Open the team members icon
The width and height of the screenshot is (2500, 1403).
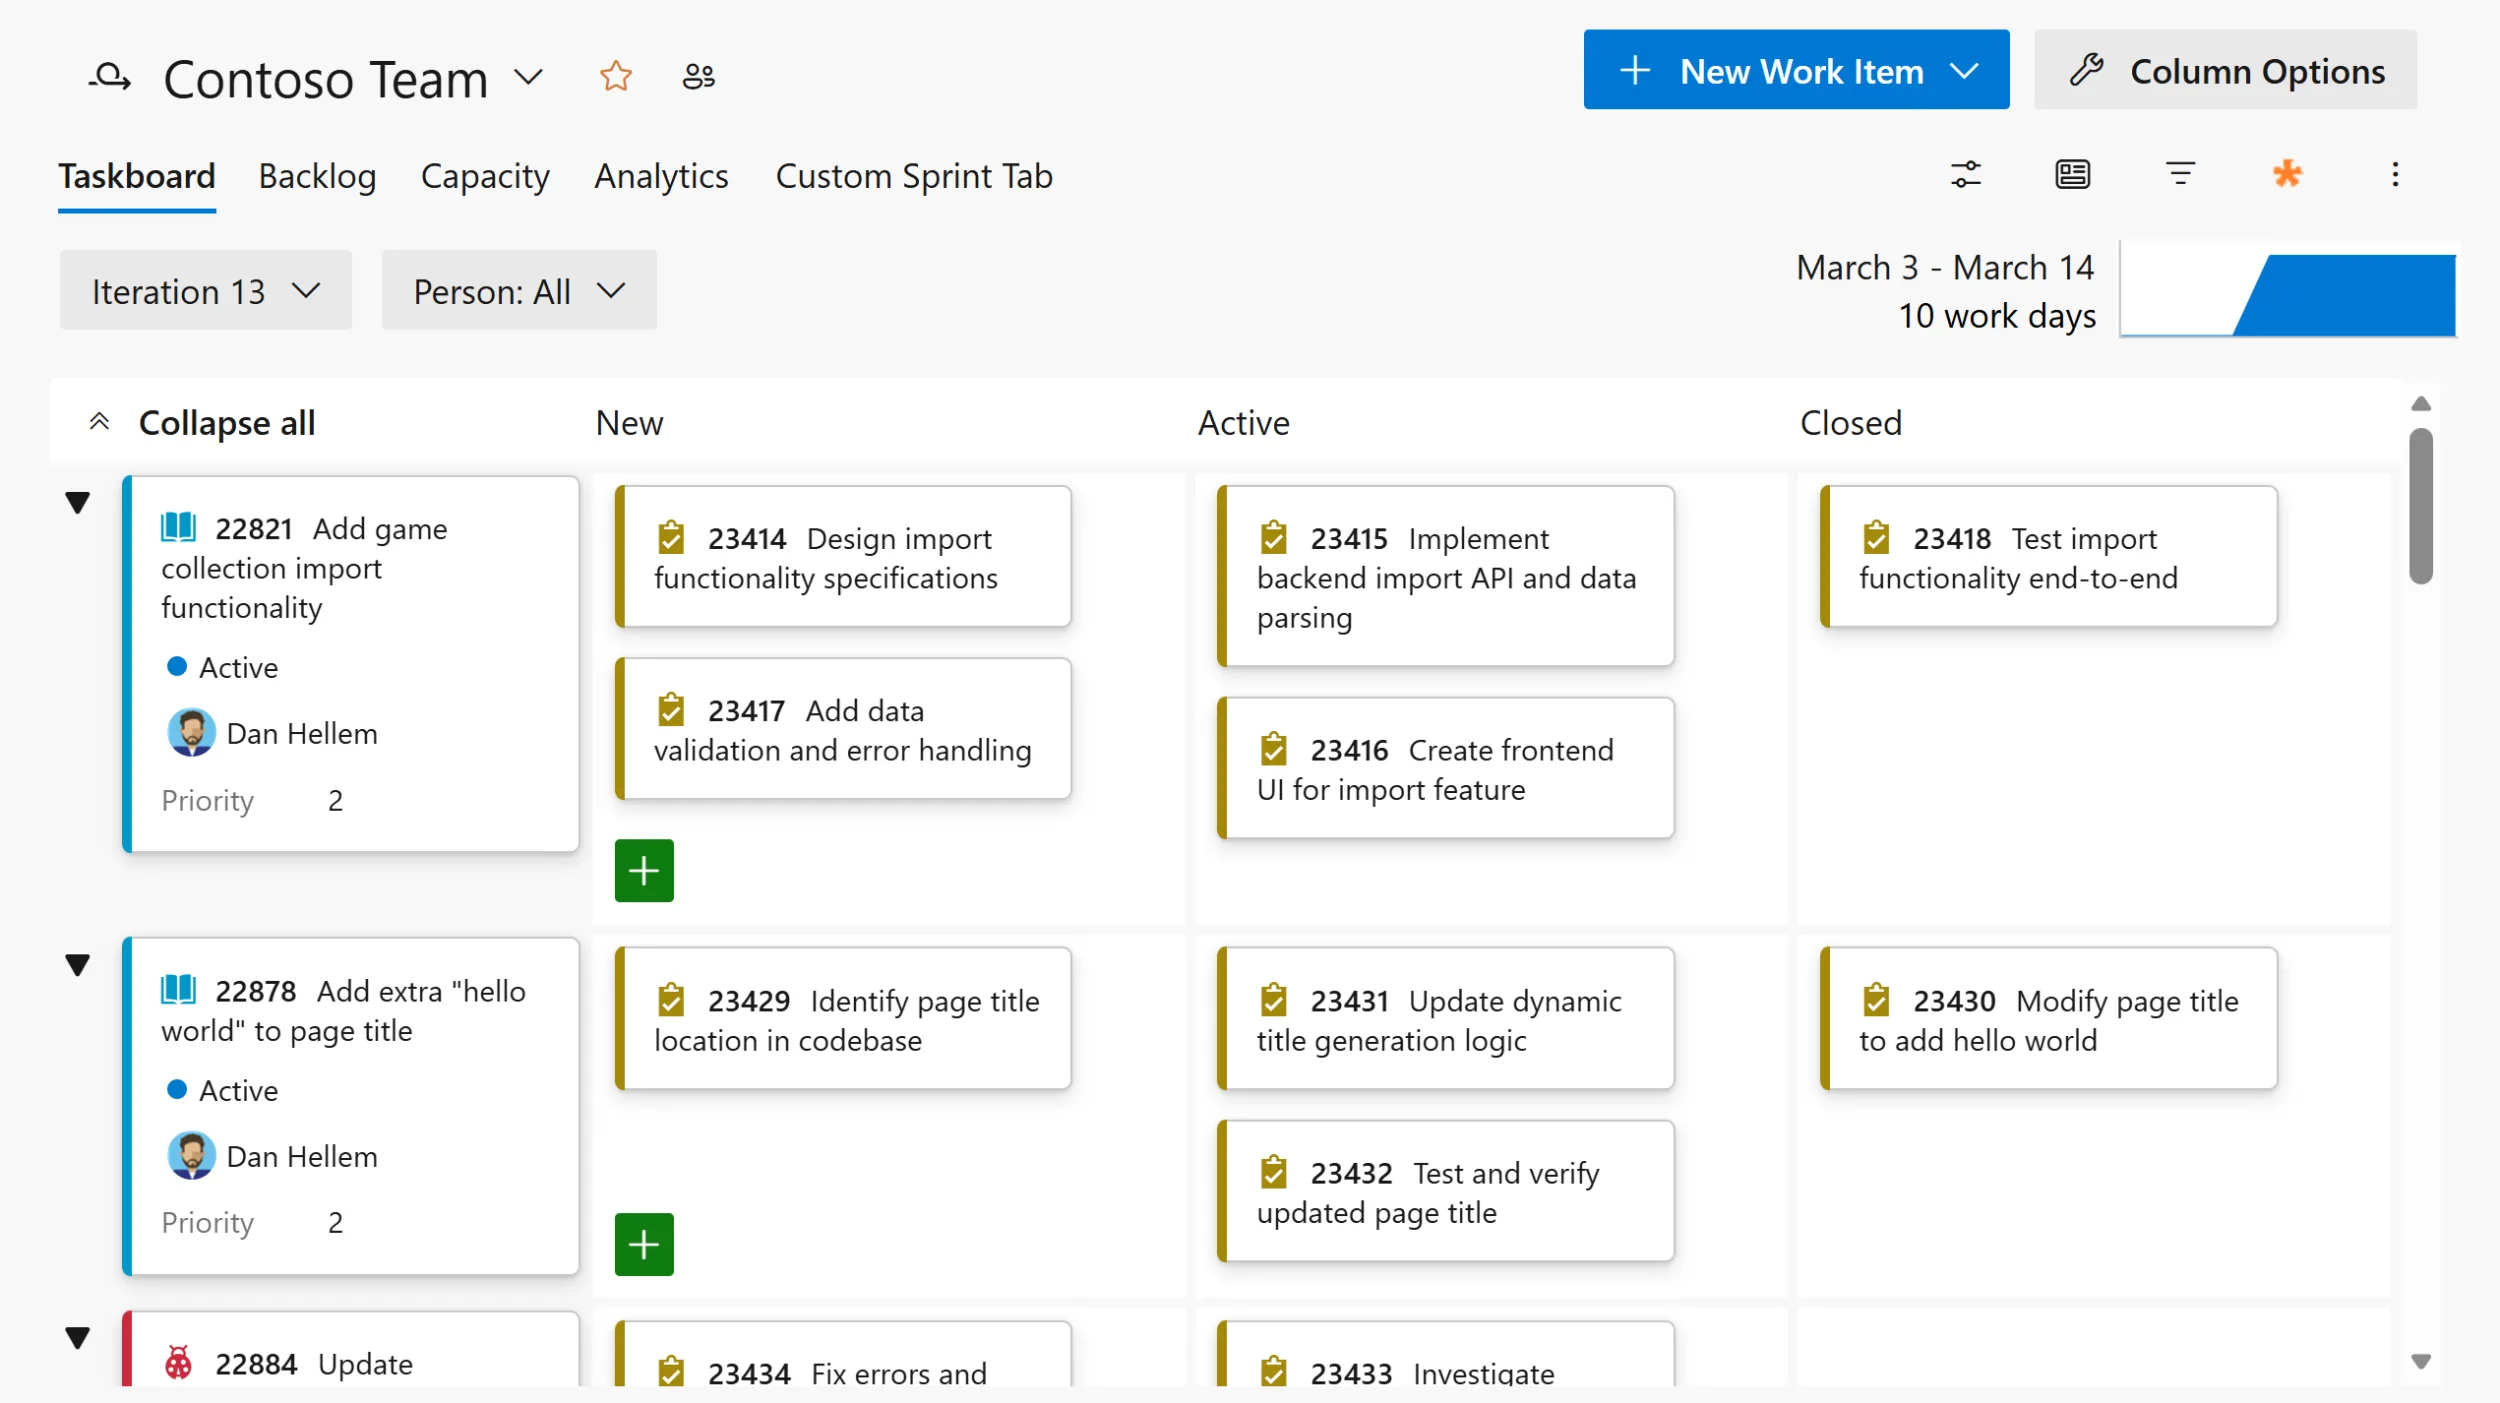coord(698,76)
